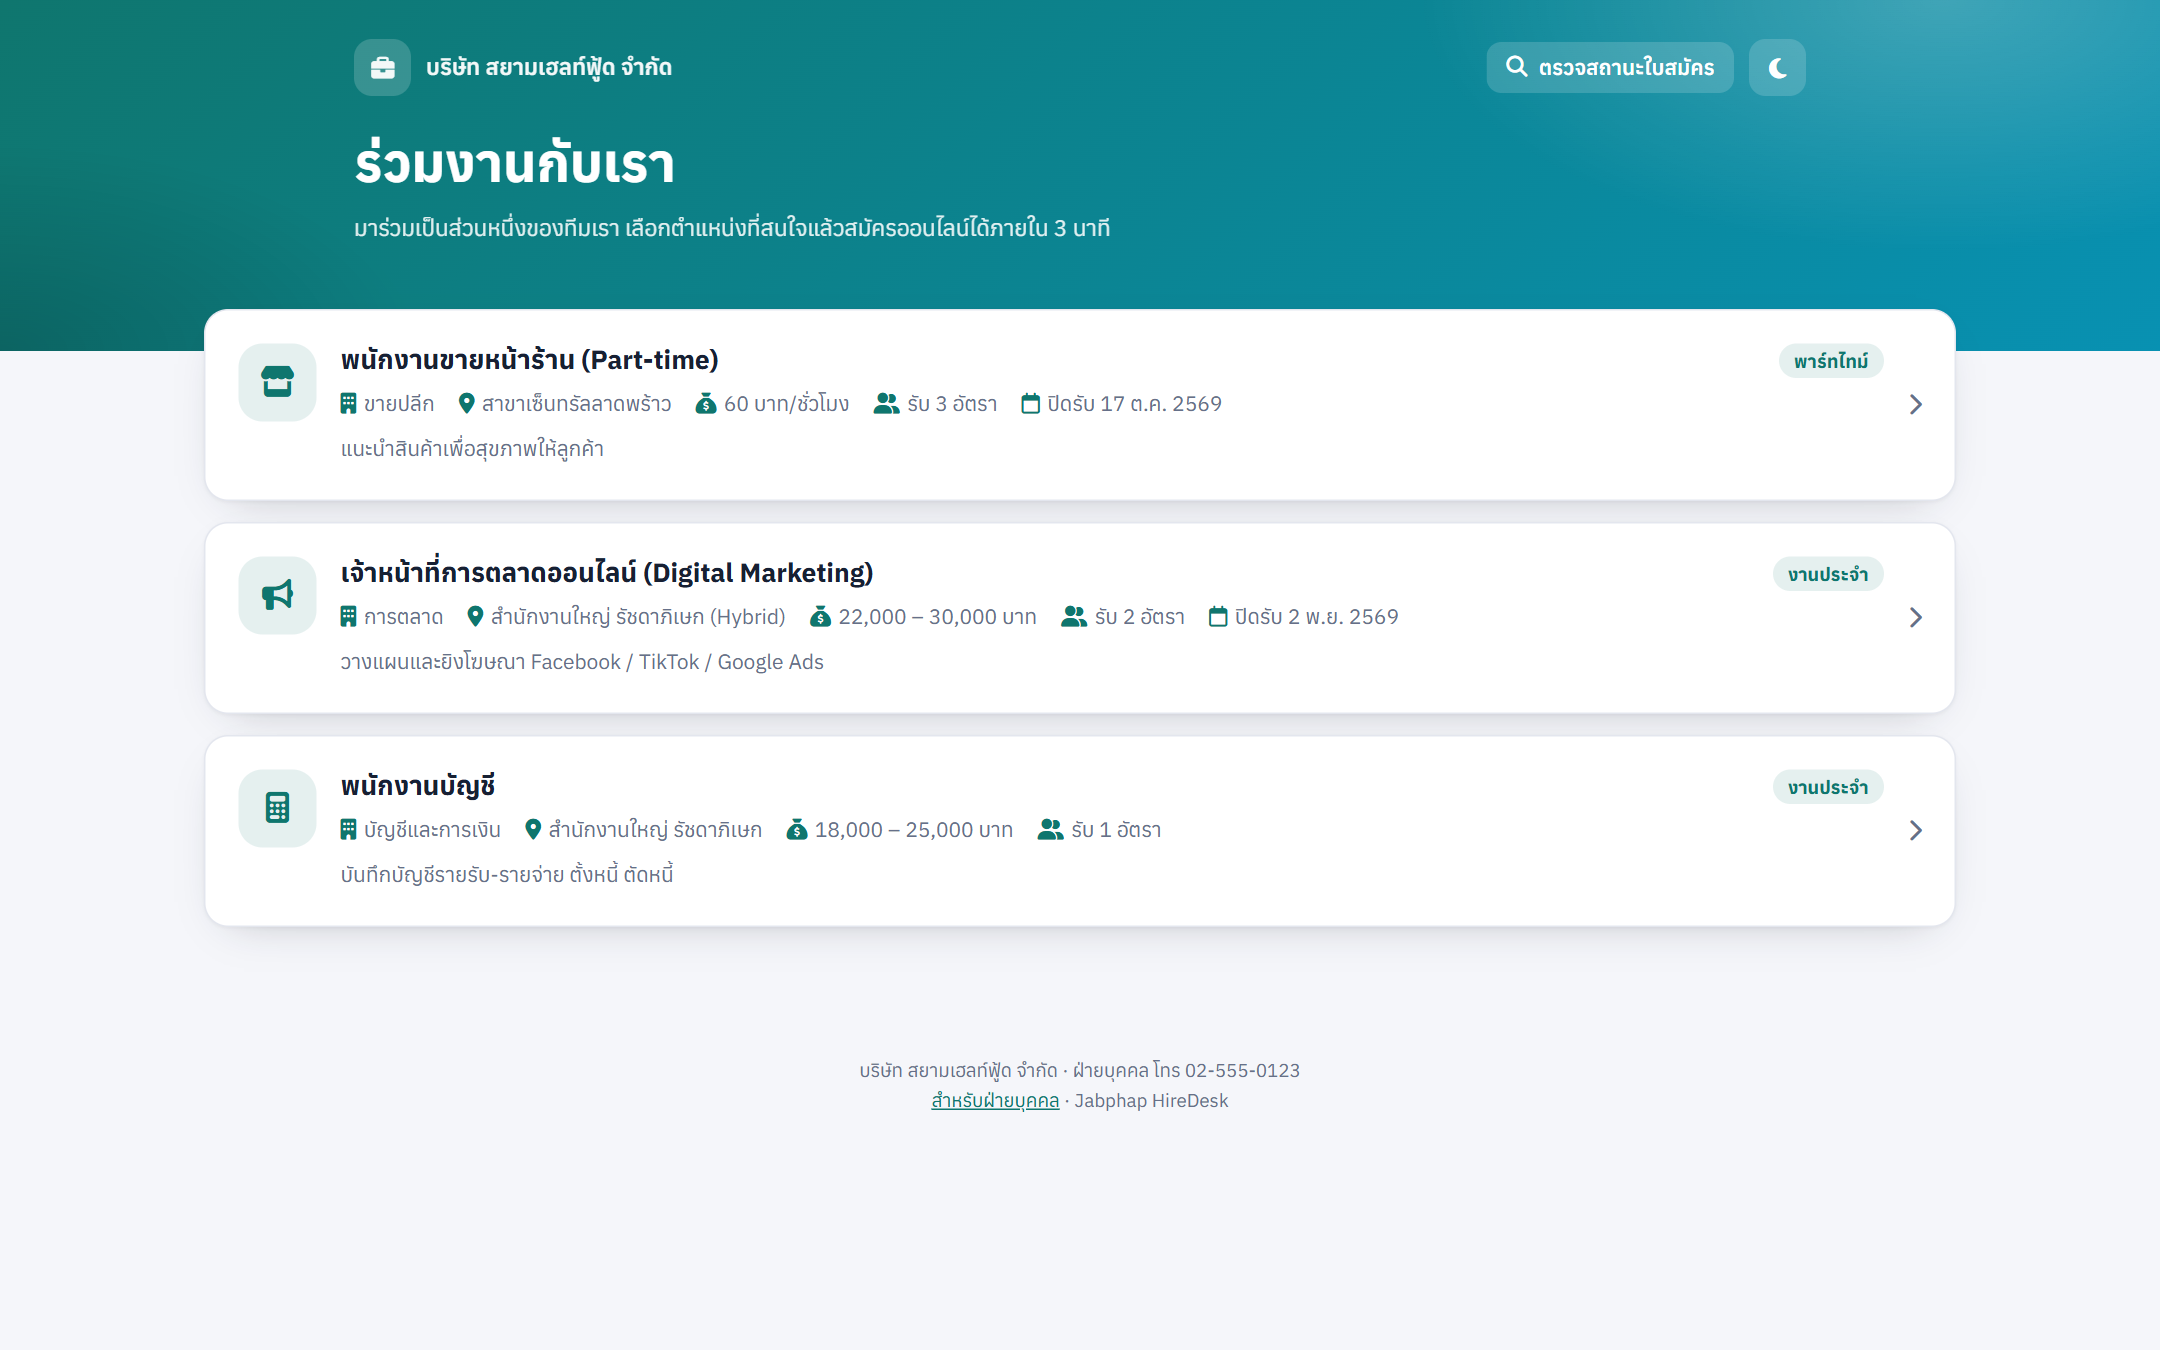Click the people icon beside รับ 1 อัตรา
This screenshot has height=1350, width=2160.
pos(1050,830)
